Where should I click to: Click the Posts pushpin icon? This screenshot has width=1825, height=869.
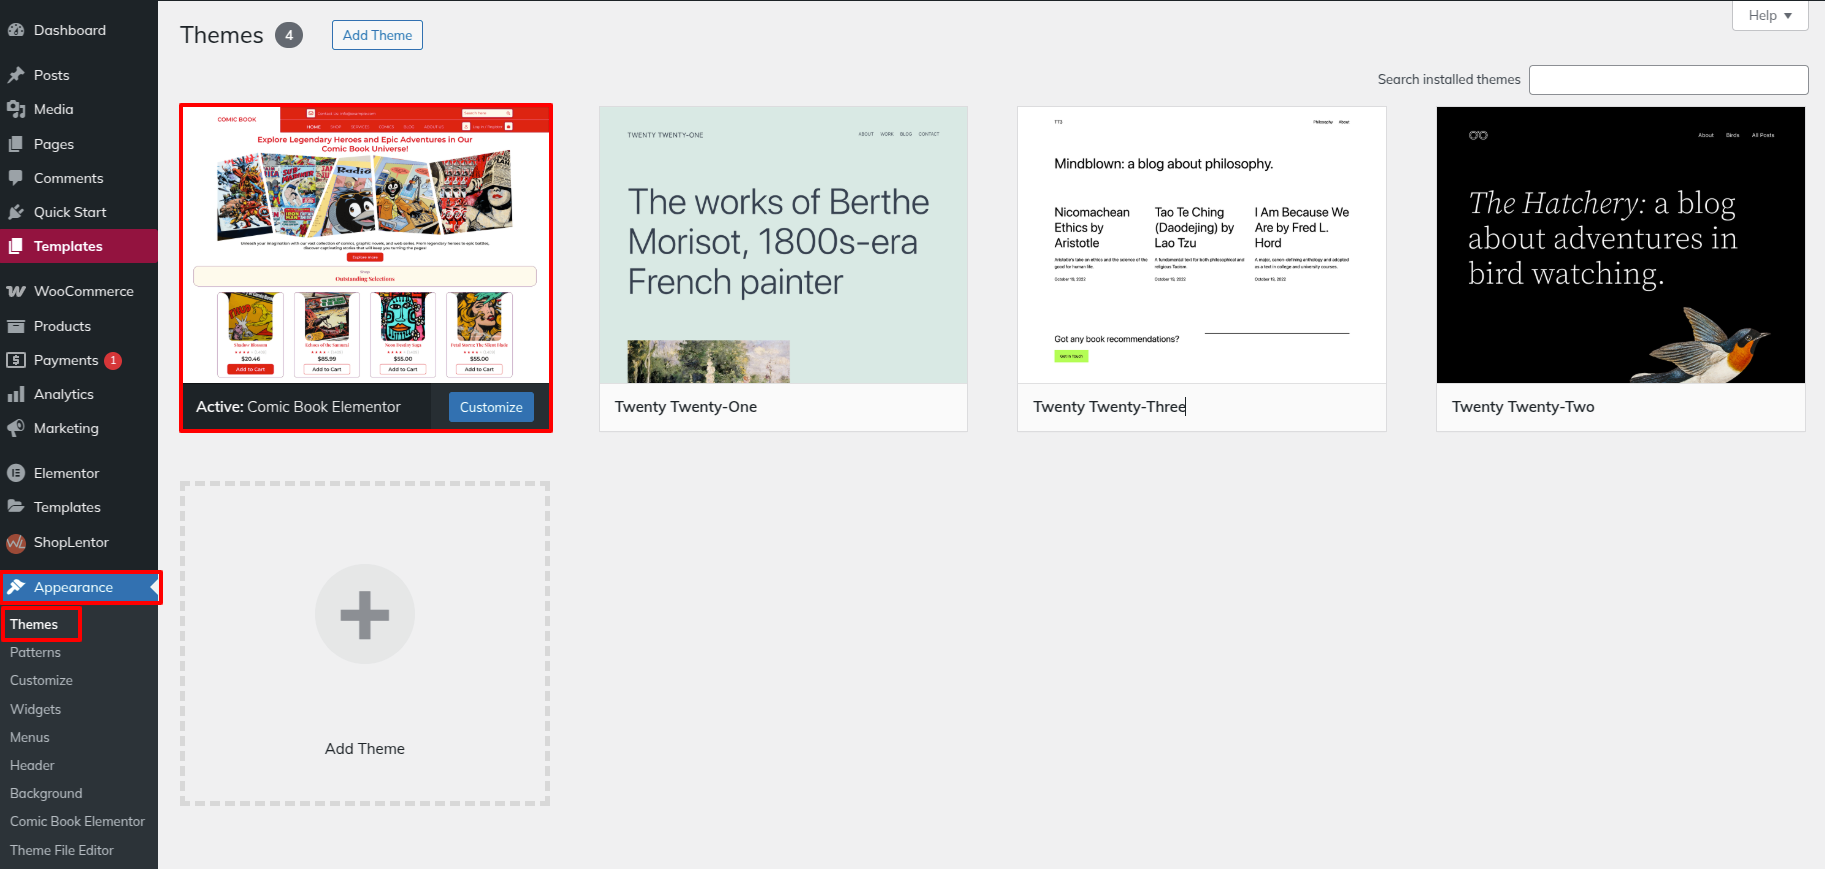click(x=16, y=75)
